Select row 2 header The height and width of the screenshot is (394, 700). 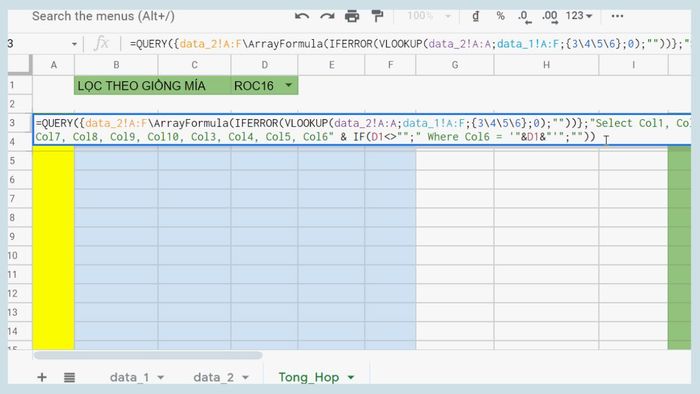[20, 104]
